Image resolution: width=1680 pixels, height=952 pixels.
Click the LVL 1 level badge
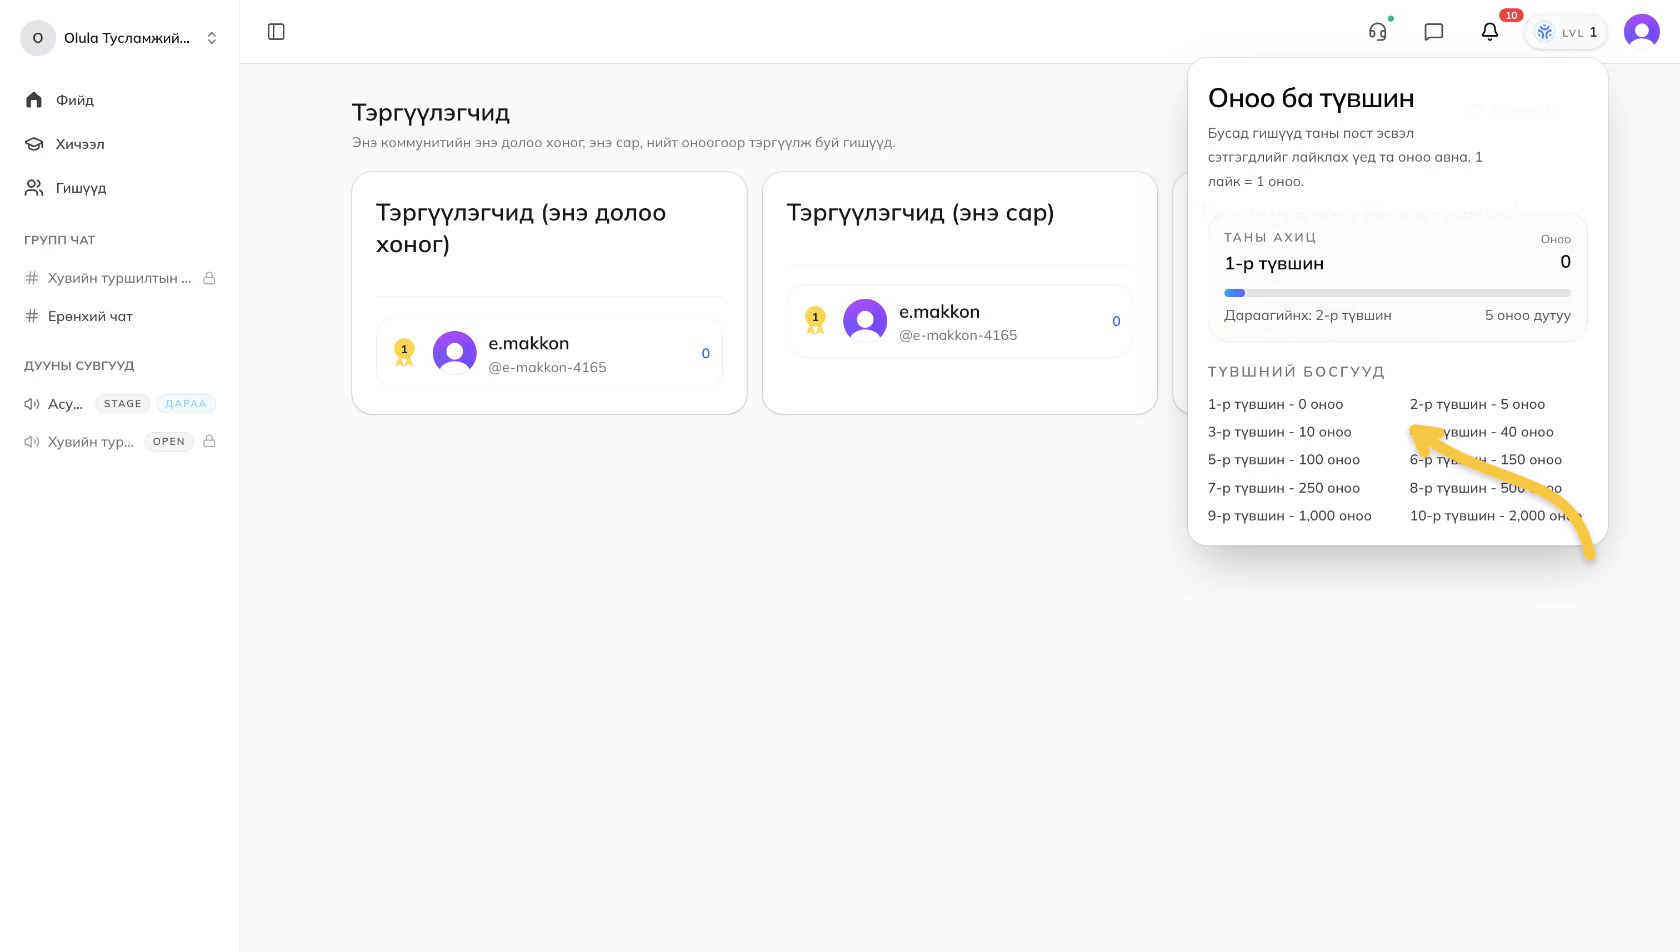(x=1566, y=32)
